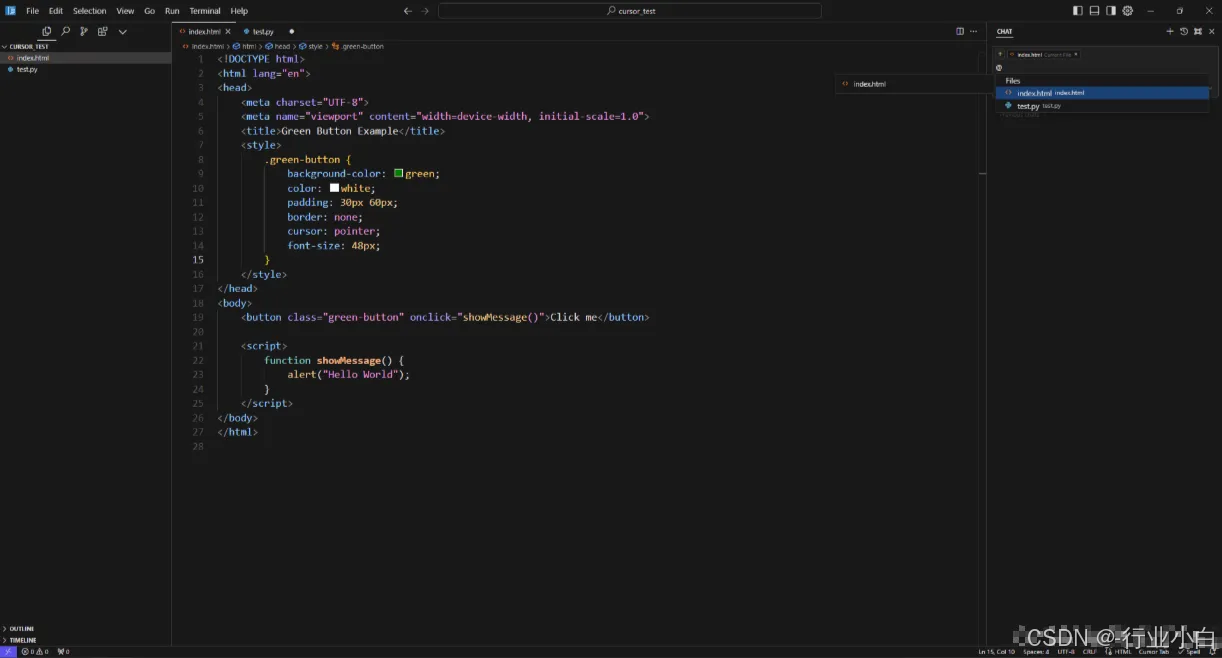
Task: Open the View menu
Action: pyautogui.click(x=125, y=11)
